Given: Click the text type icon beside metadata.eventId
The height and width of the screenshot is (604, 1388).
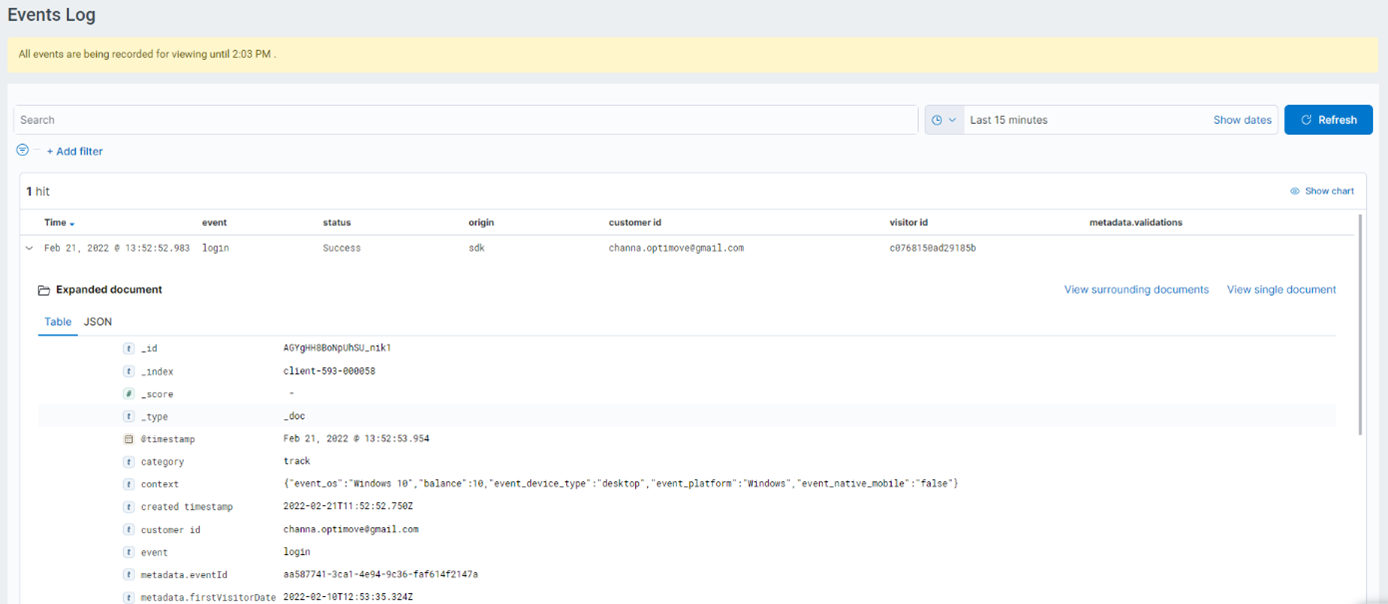Looking at the screenshot, I should (x=129, y=574).
